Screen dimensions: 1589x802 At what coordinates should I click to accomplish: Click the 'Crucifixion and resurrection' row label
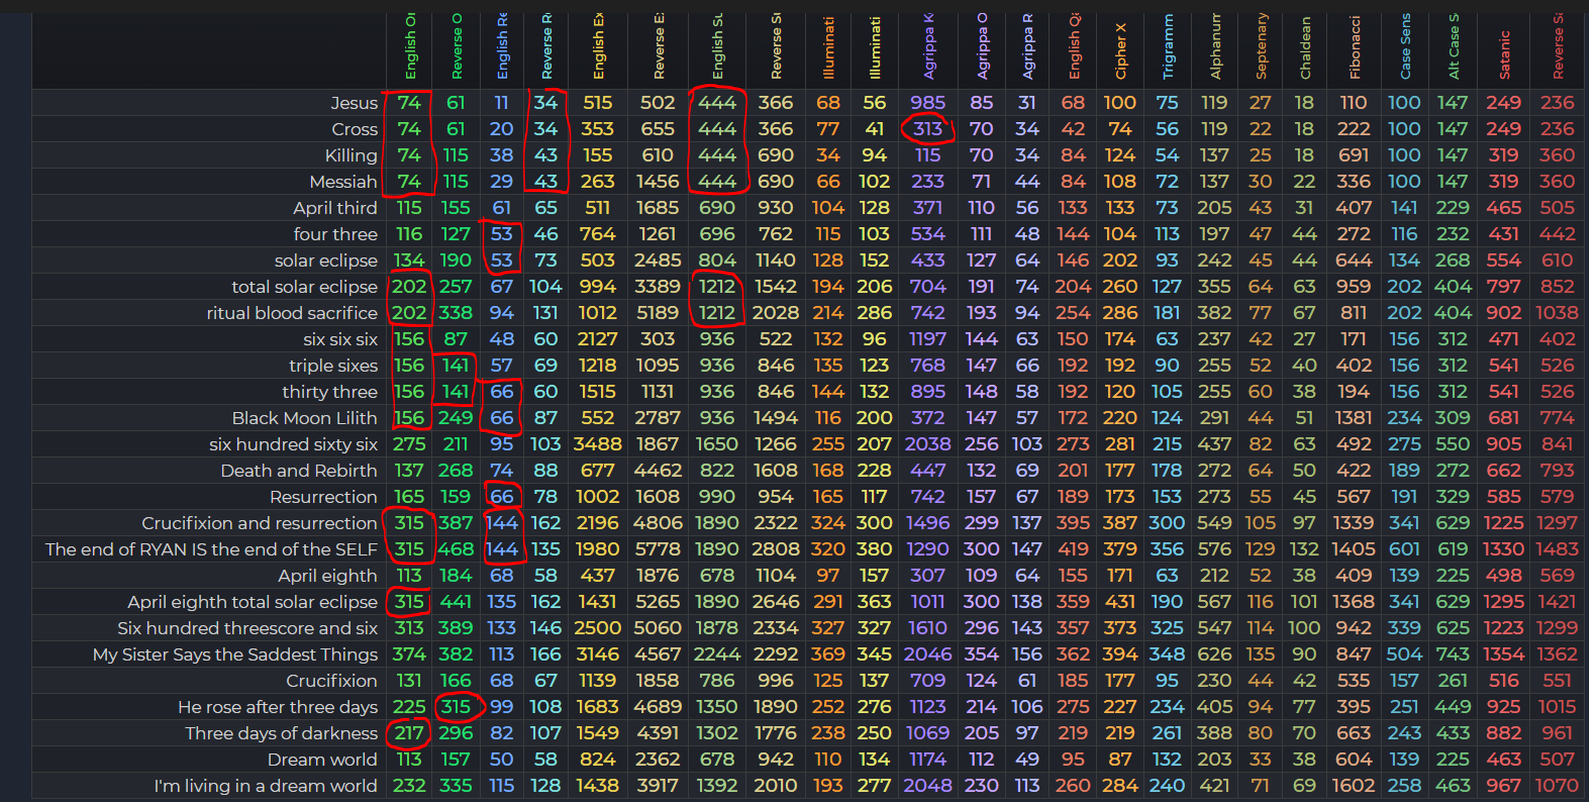click(x=260, y=523)
